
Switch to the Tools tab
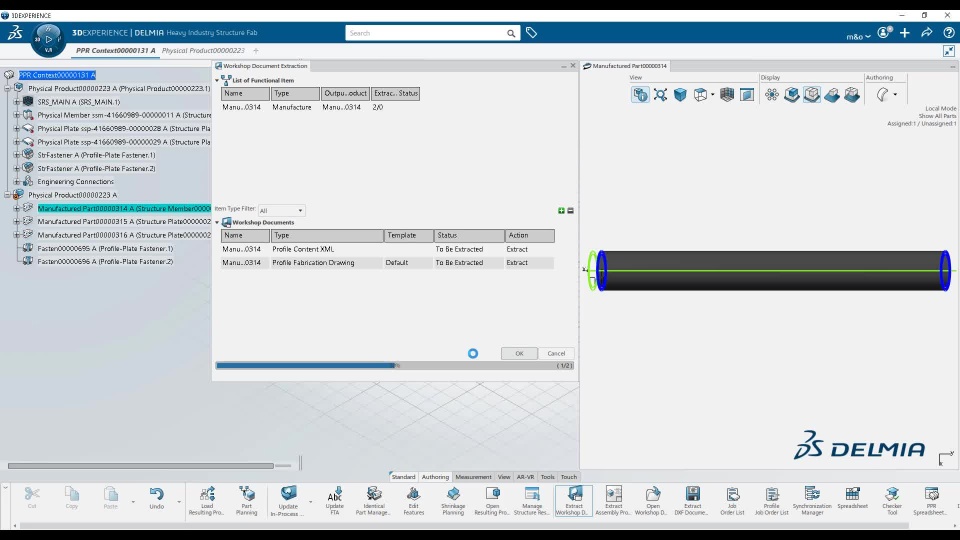tap(547, 476)
